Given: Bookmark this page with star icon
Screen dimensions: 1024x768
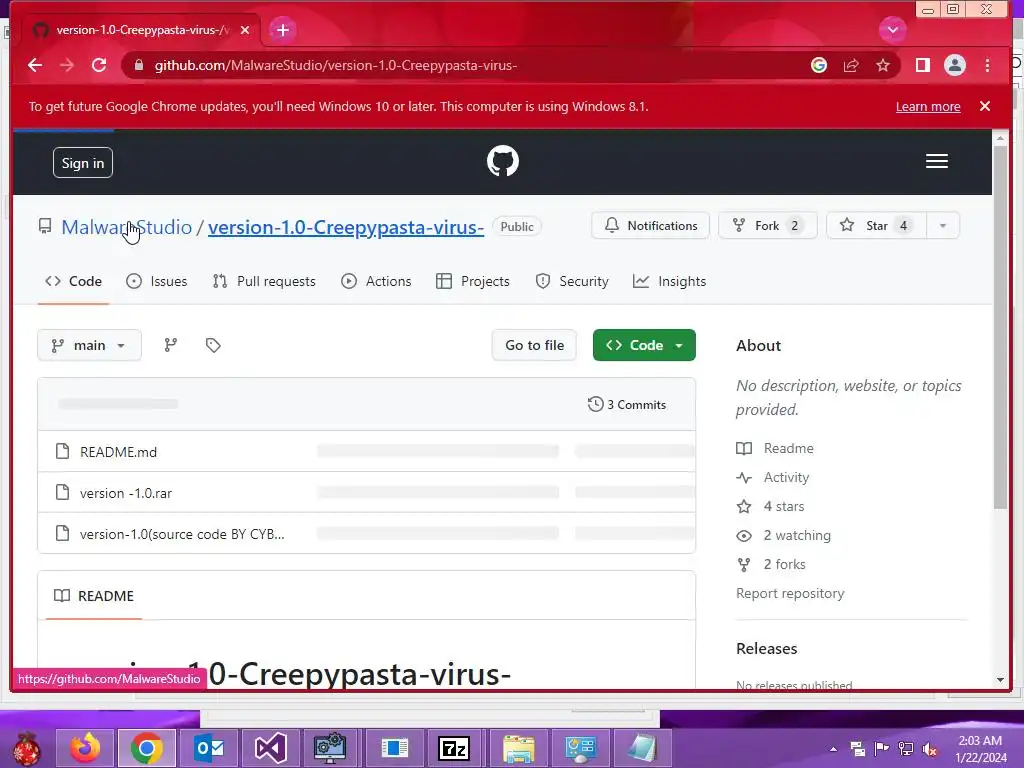Looking at the screenshot, I should (x=883, y=65).
